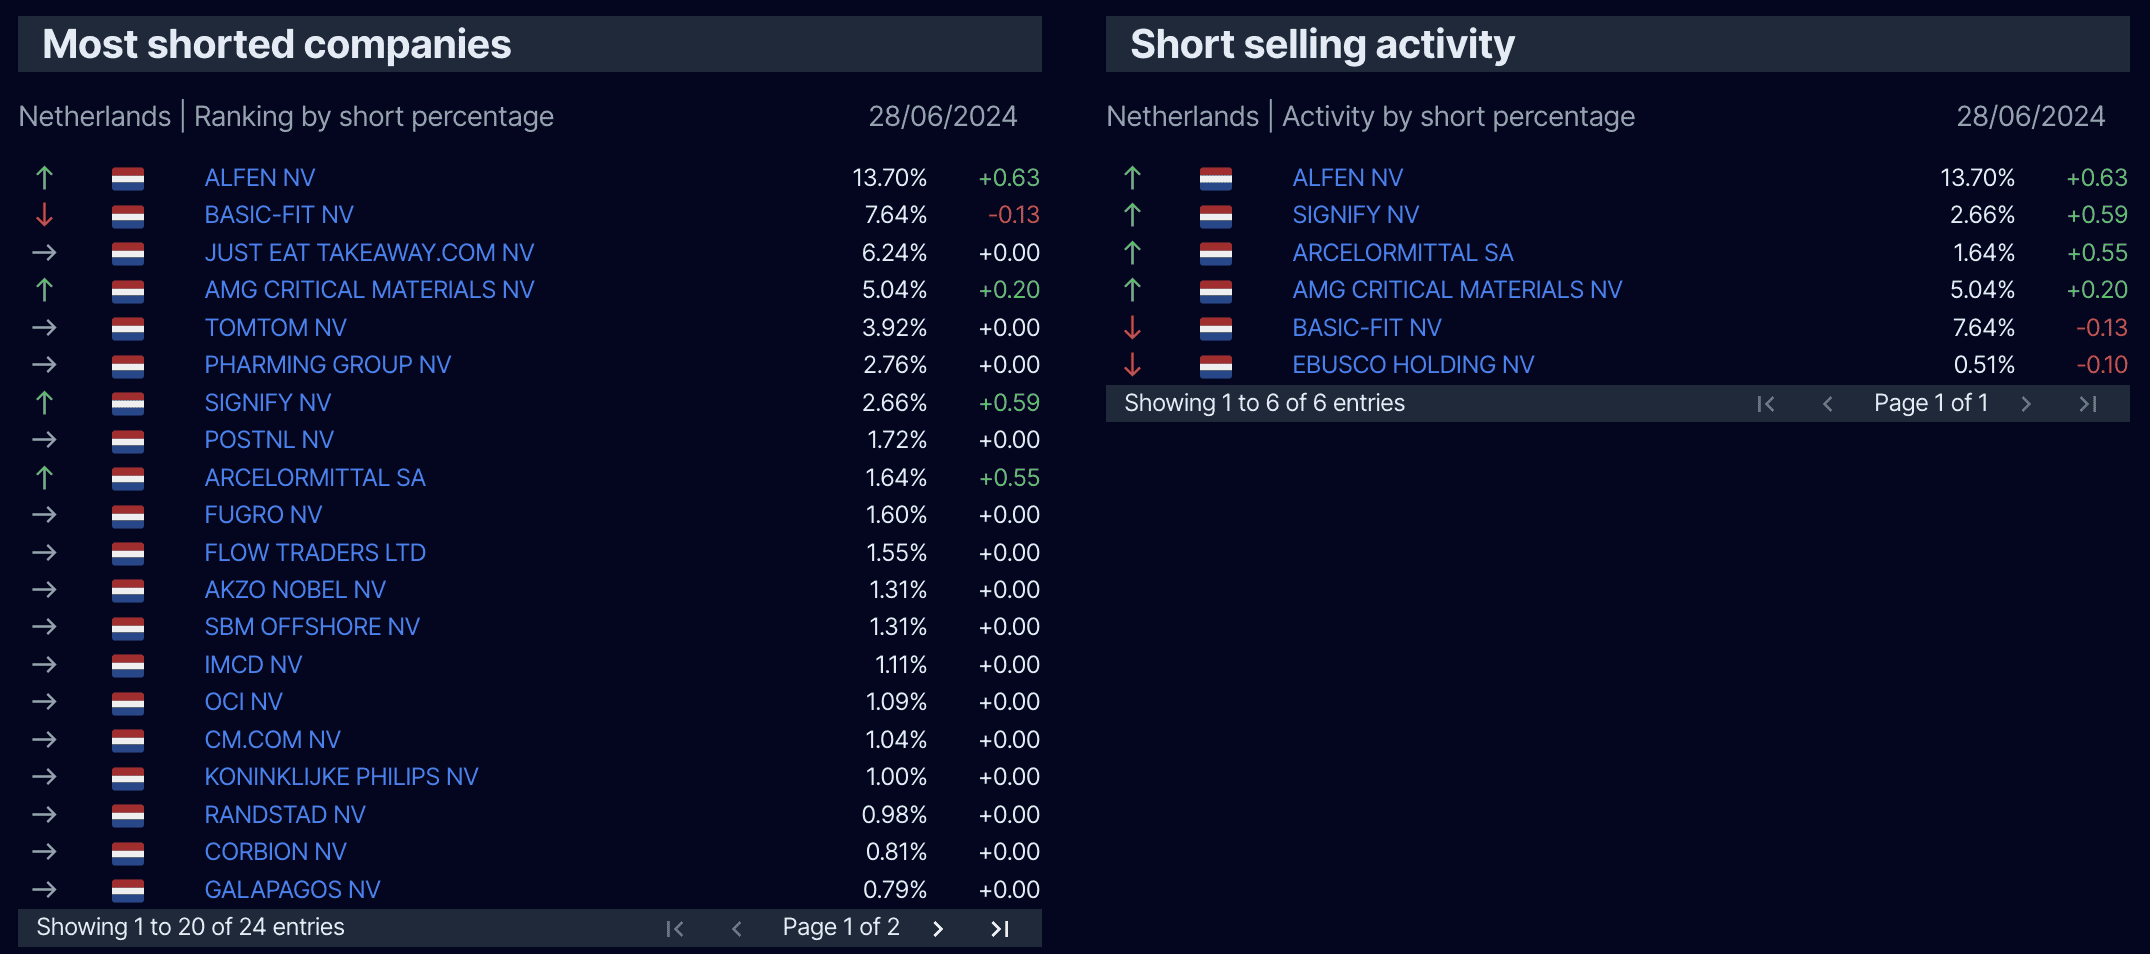Click the green up arrow beside ARCELORMITTAL SA in the activity table
This screenshot has width=2150, height=954.
[x=1132, y=253]
